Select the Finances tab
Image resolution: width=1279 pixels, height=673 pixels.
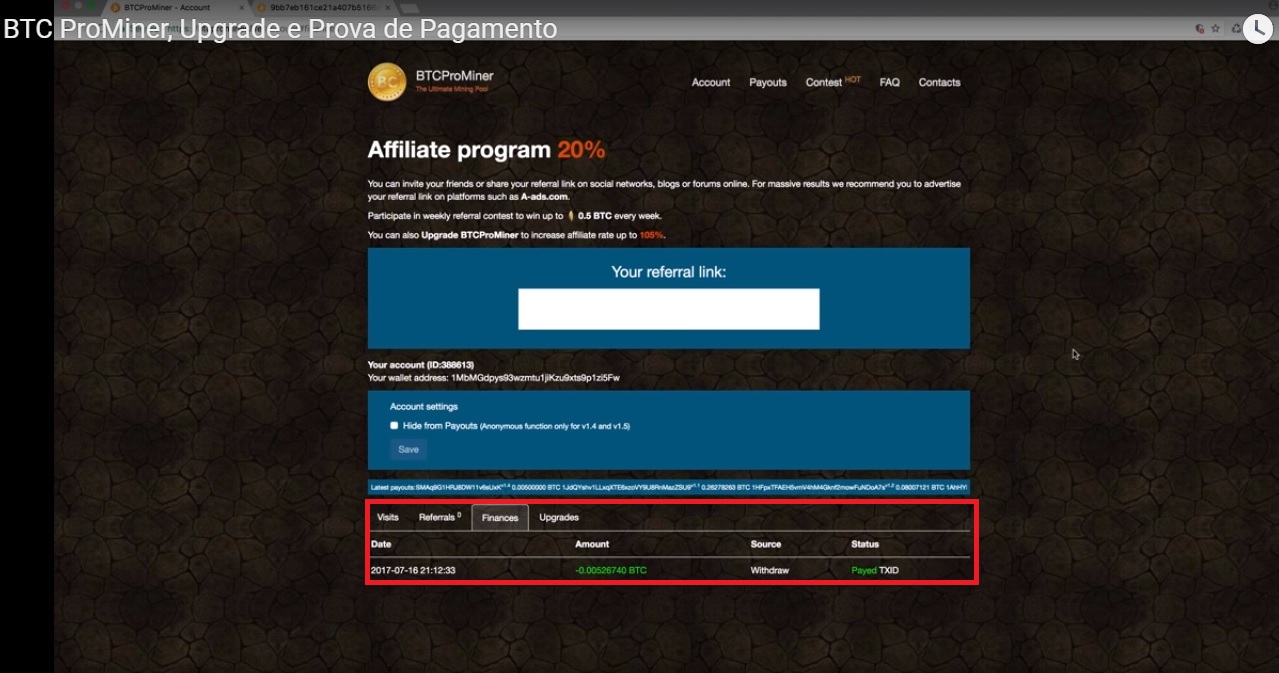(500, 517)
